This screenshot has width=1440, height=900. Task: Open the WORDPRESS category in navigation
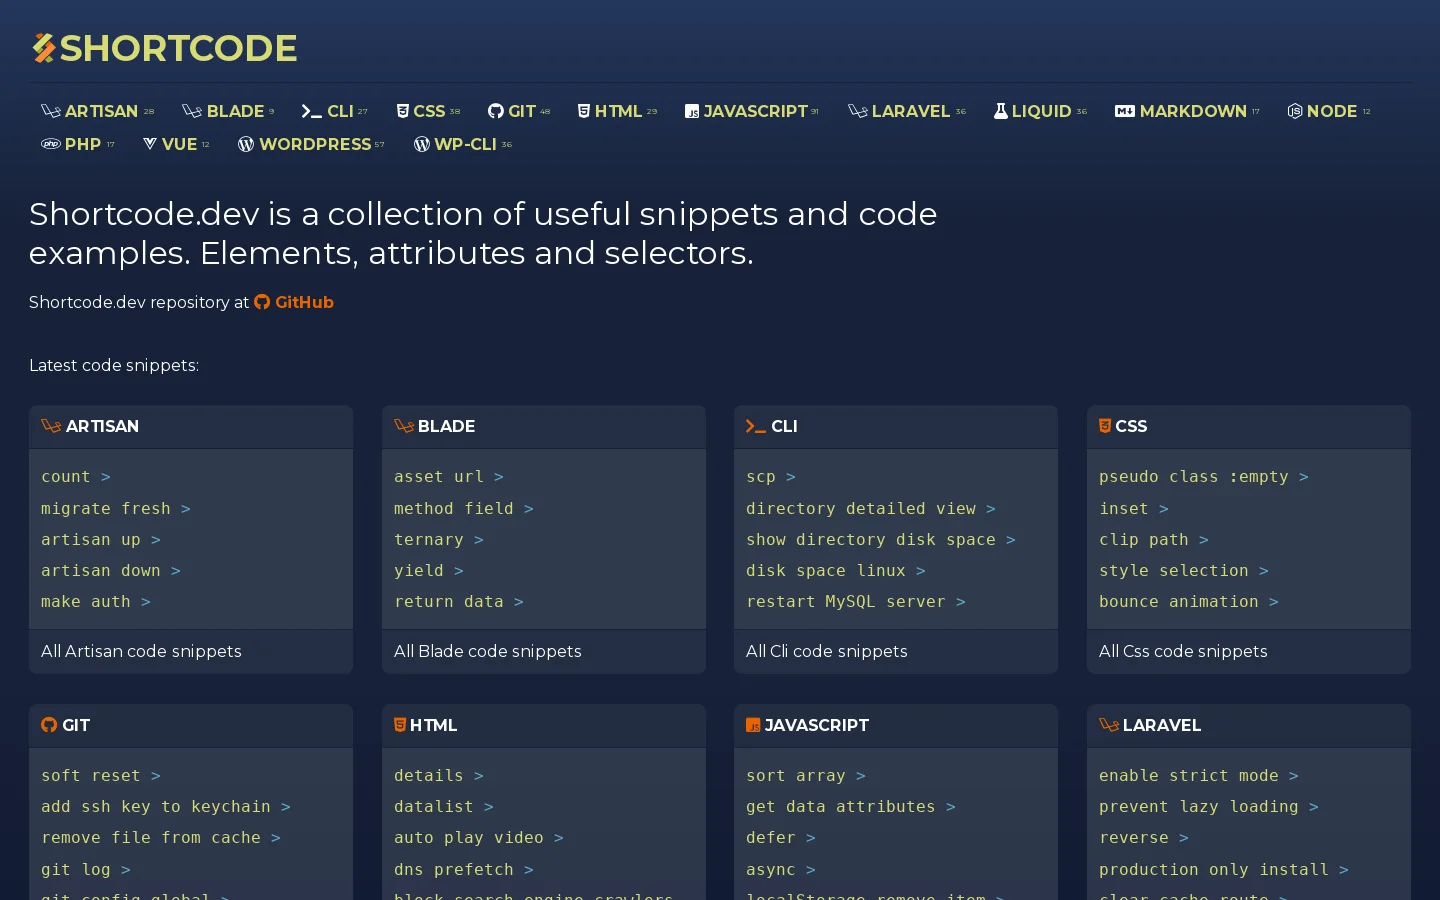point(311,144)
